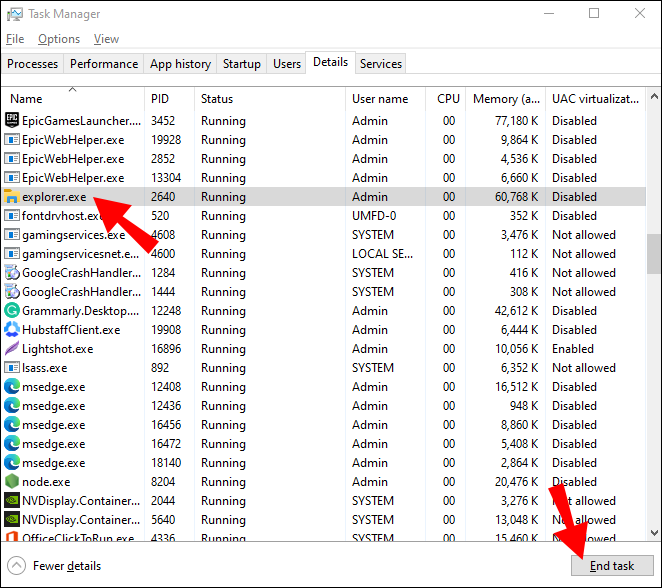The image size is (662, 588).
Task: Select the node.exe process name
Action: (x=46, y=482)
